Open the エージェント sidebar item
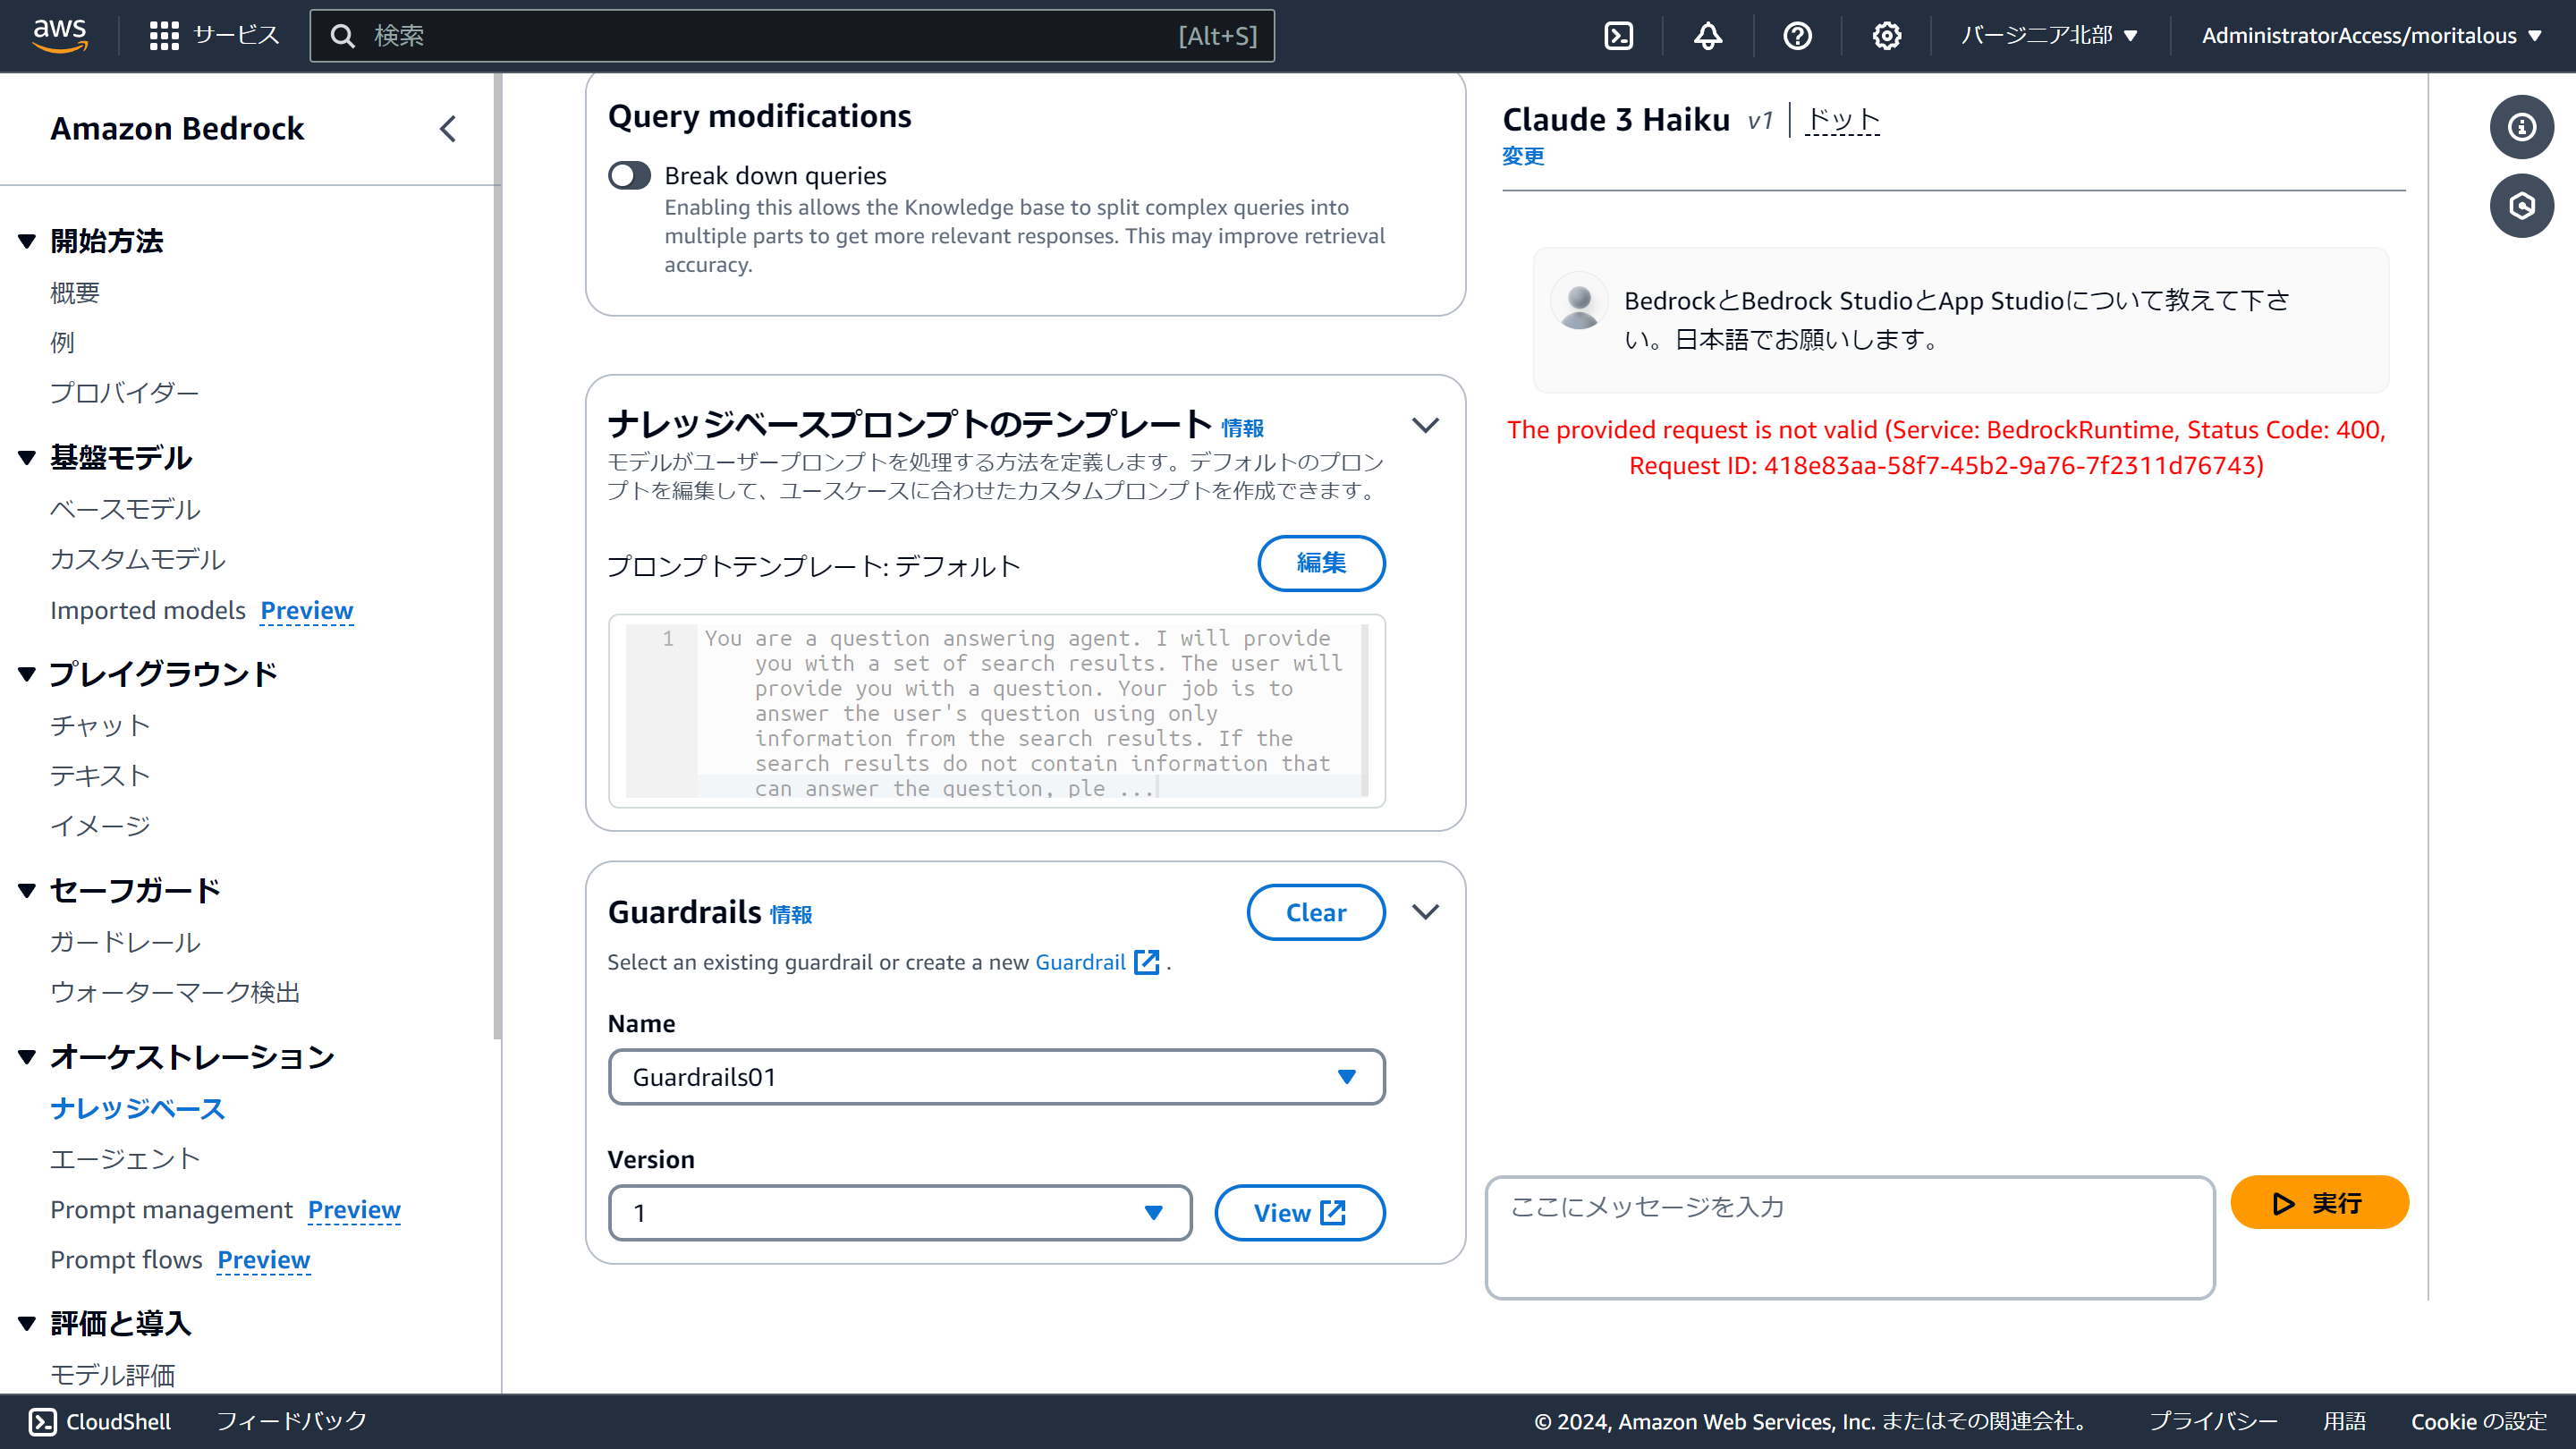 pos(125,1159)
